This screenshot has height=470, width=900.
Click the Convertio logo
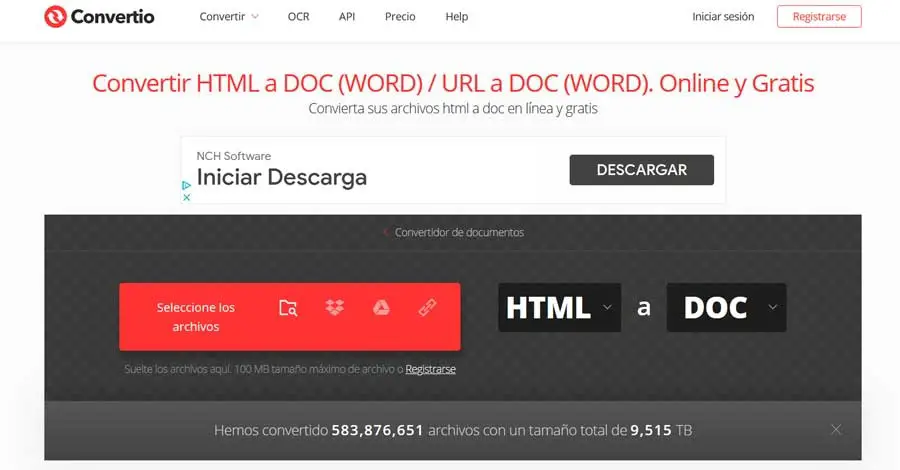pyautogui.click(x=99, y=17)
